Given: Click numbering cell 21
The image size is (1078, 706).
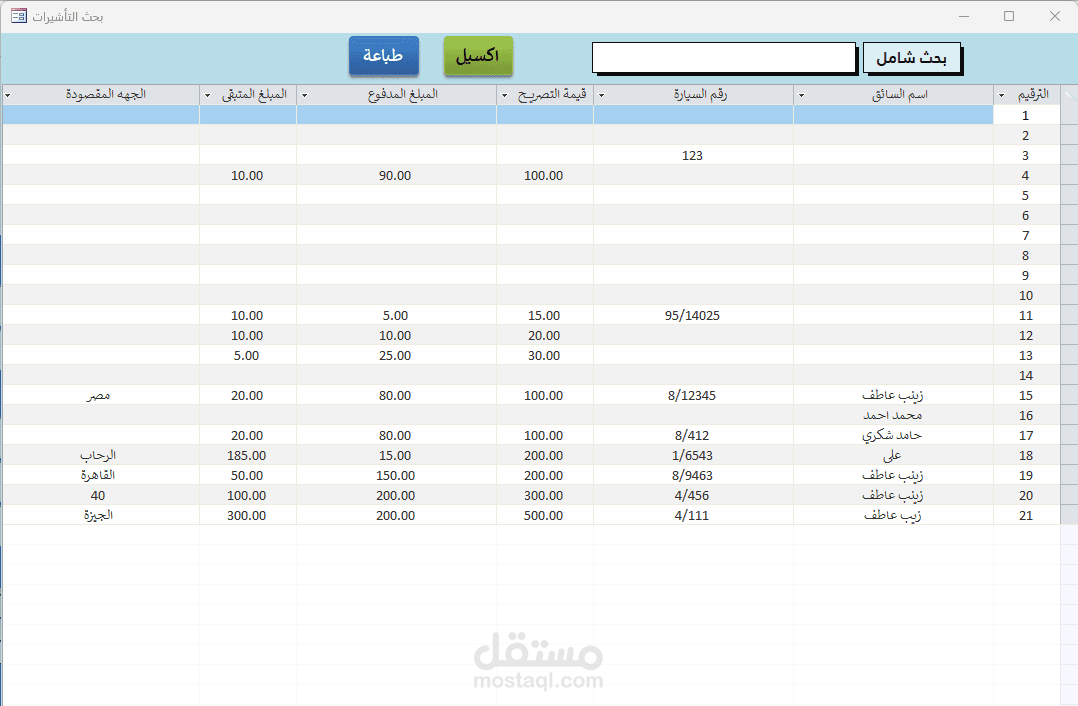Looking at the screenshot, I should click(1026, 515).
